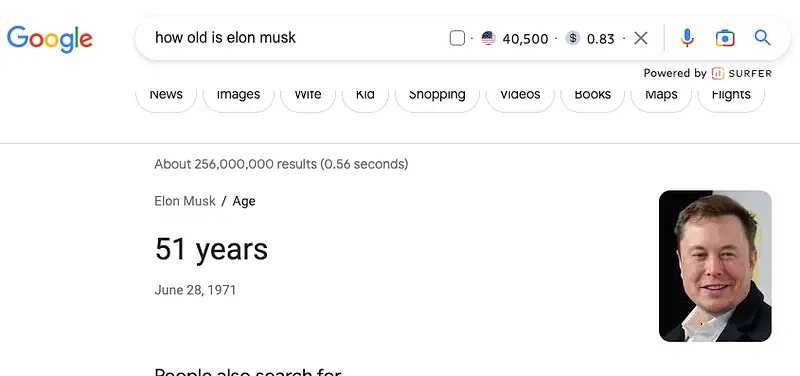Open the Books filter tab
The image size is (800, 376).
pyautogui.click(x=592, y=94)
